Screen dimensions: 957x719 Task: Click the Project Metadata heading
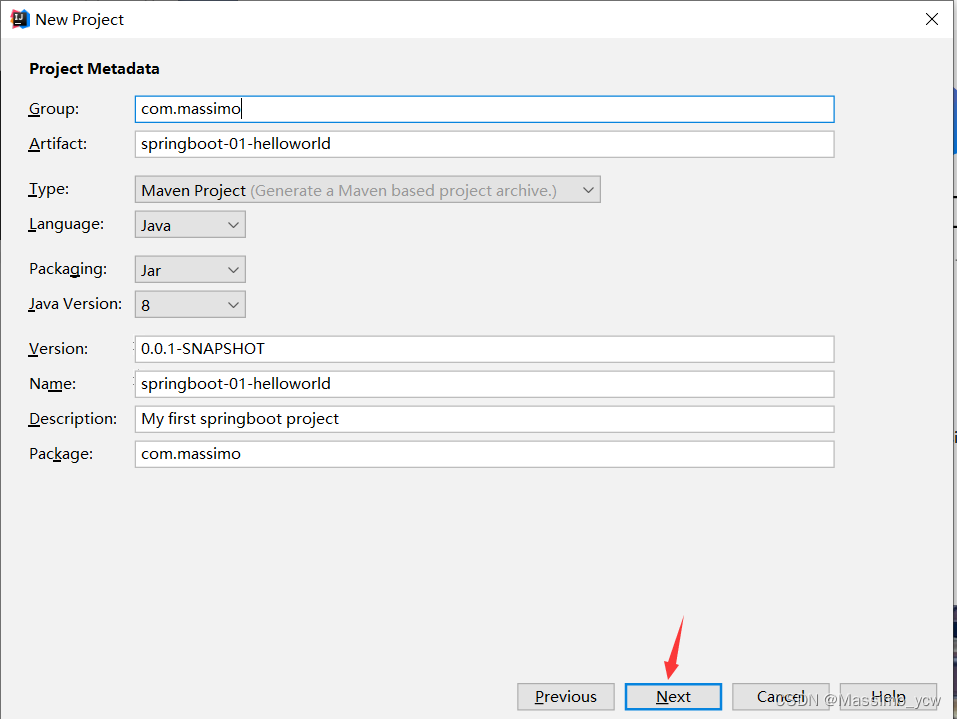[x=94, y=68]
